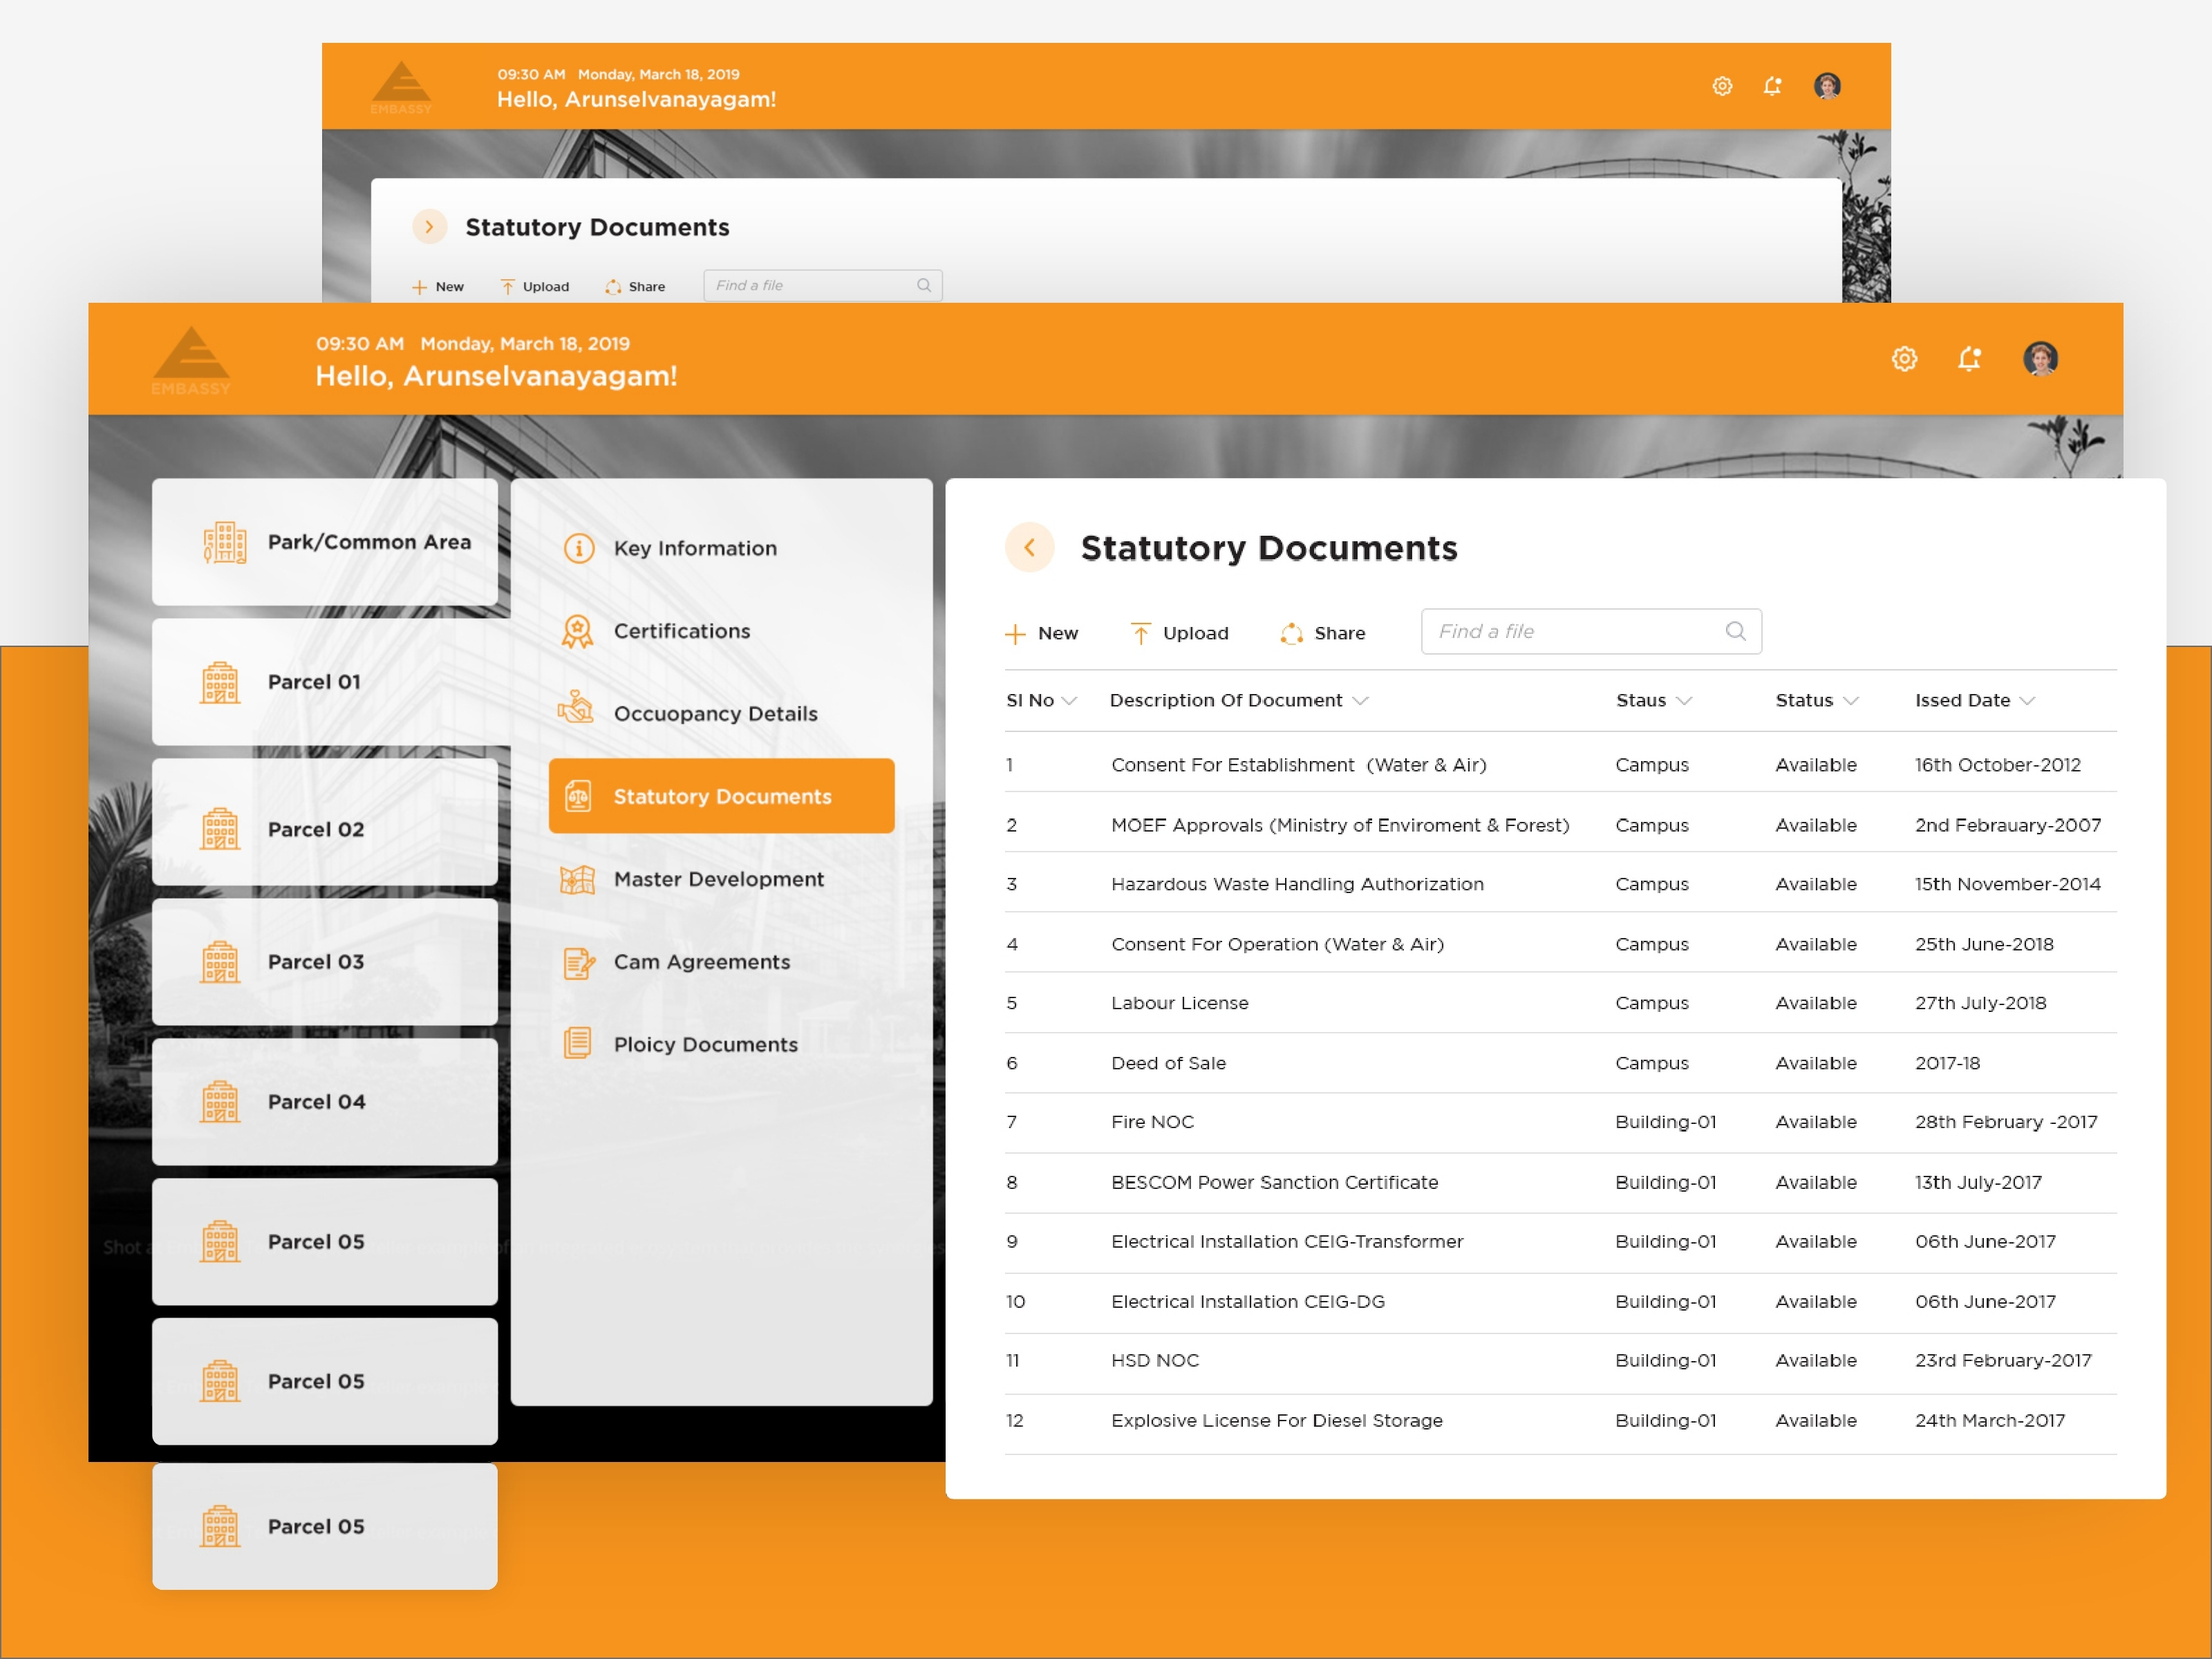Click the Find a file search field
The height and width of the screenshot is (1659, 2212).
click(1591, 631)
